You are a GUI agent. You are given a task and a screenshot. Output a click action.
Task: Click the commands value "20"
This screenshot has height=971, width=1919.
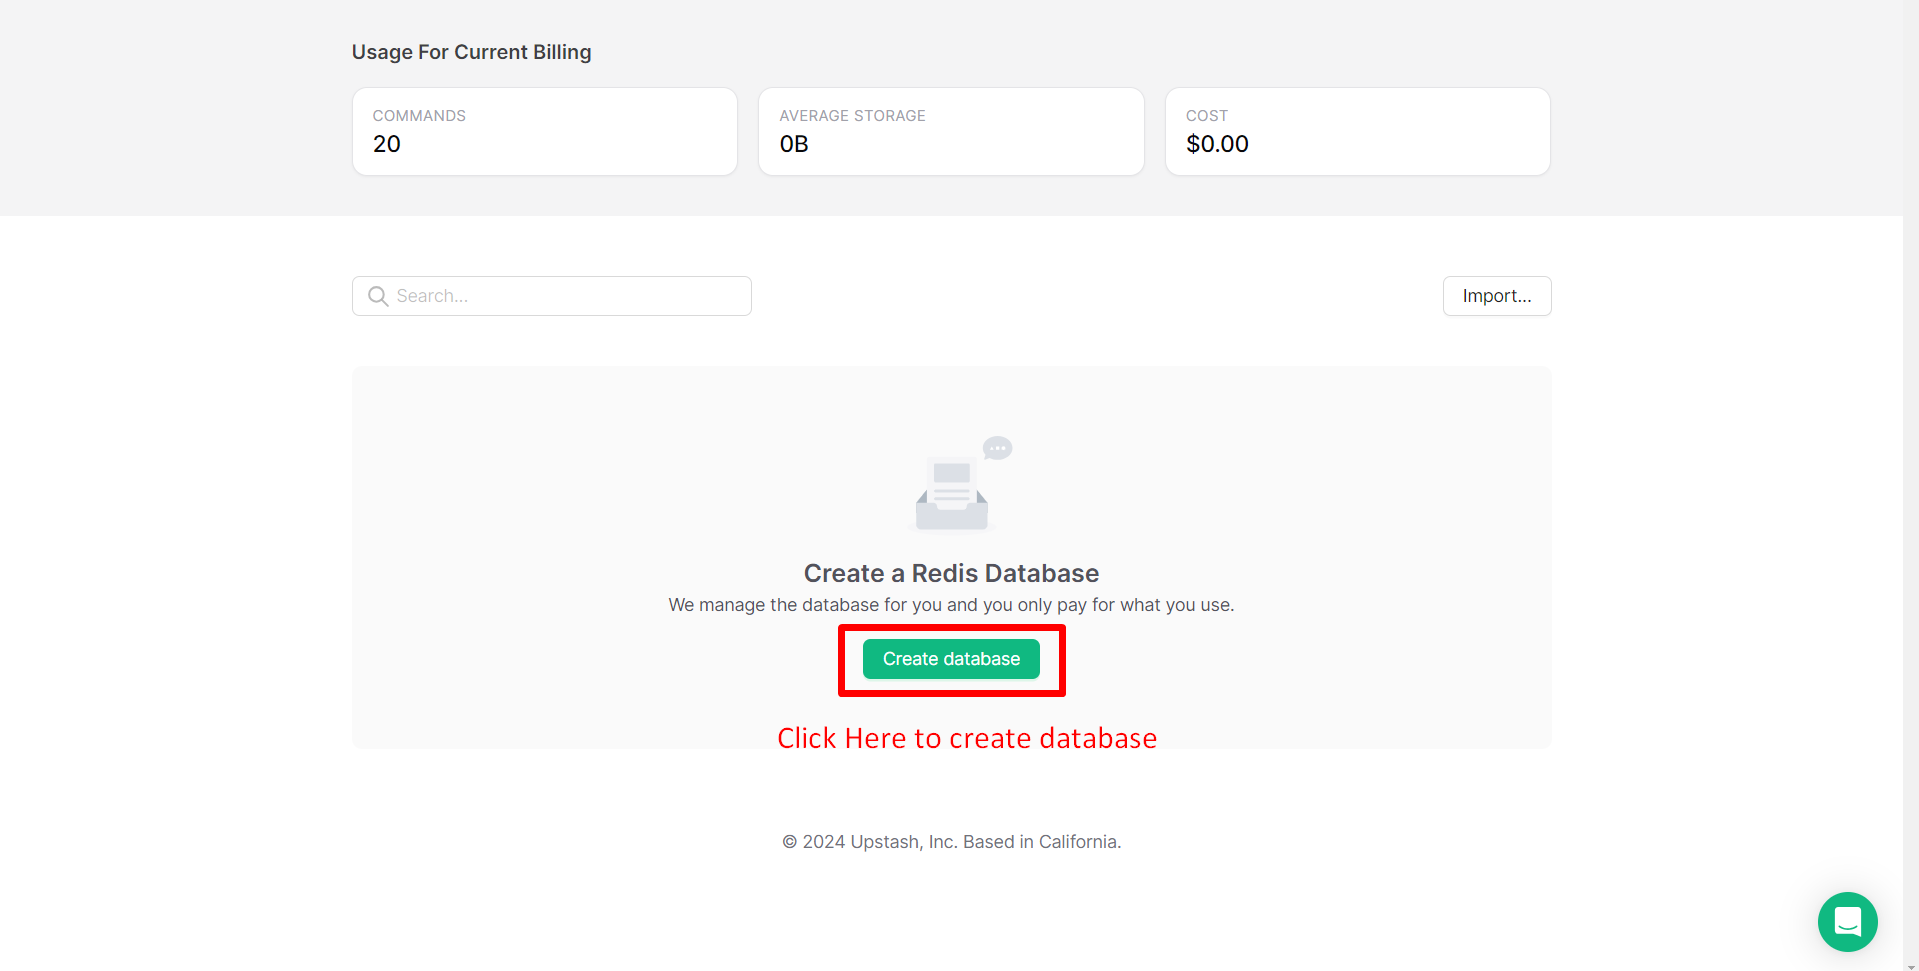tap(387, 144)
